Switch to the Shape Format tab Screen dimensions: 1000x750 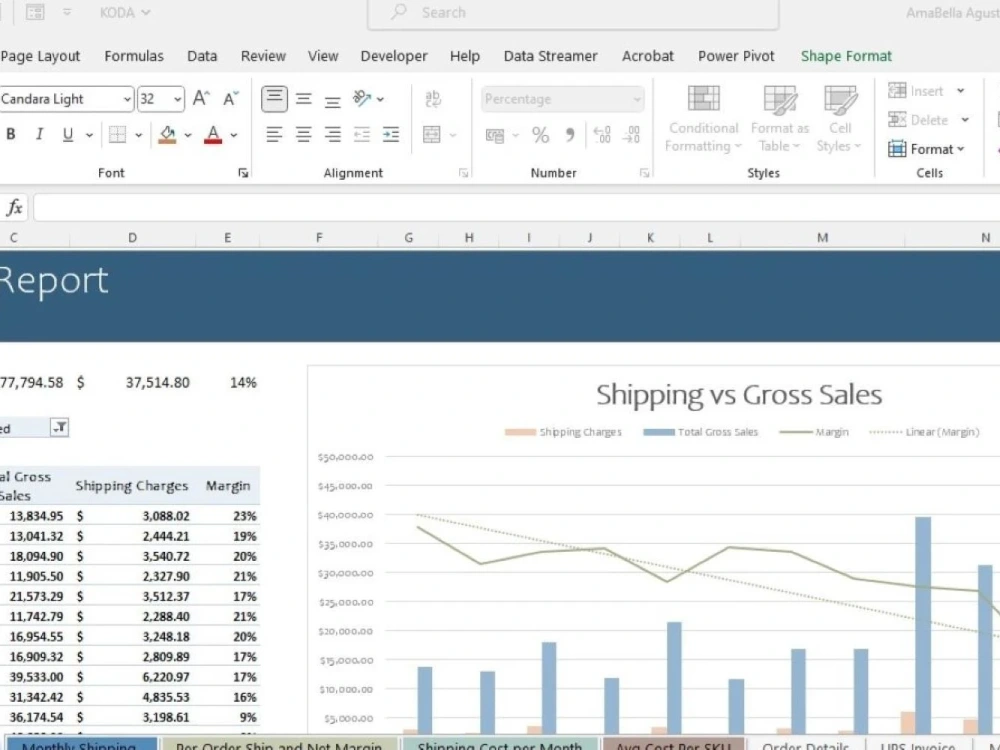846,56
